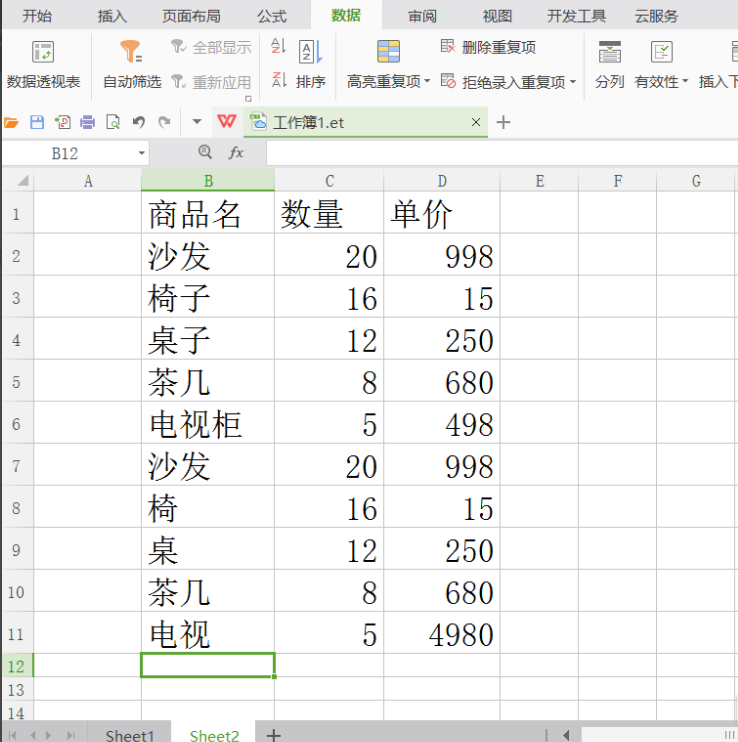Switch to the 开始 ribbon tab
The height and width of the screenshot is (742, 738).
[37, 16]
